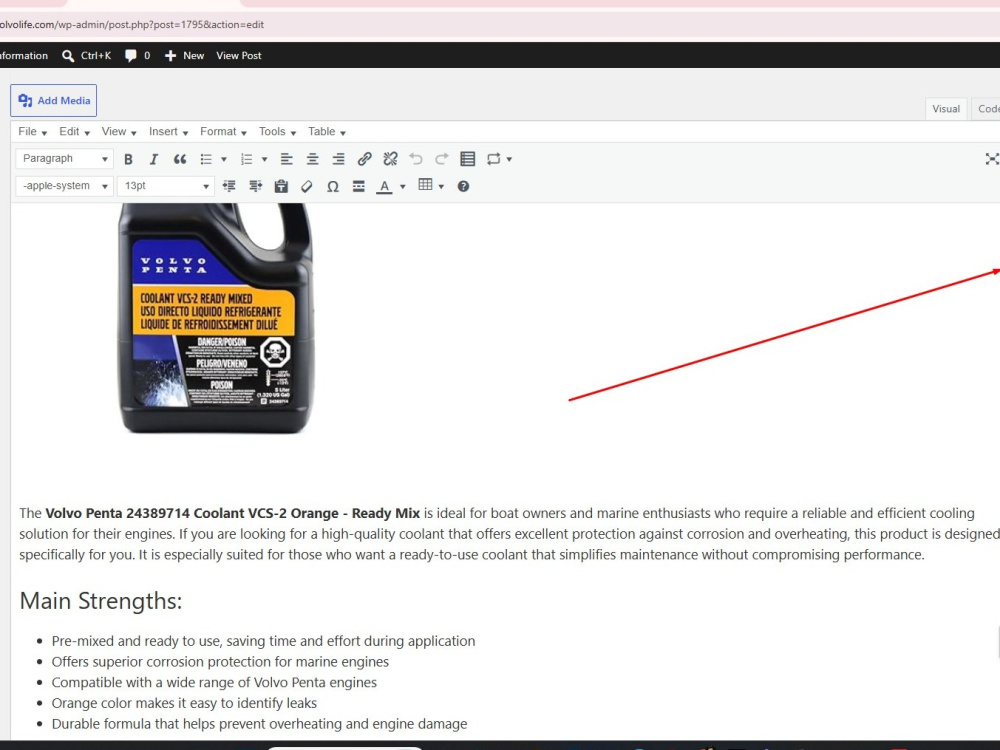Switch to the Visual editor tab
Screen dimensions: 1000x750
coord(946,109)
